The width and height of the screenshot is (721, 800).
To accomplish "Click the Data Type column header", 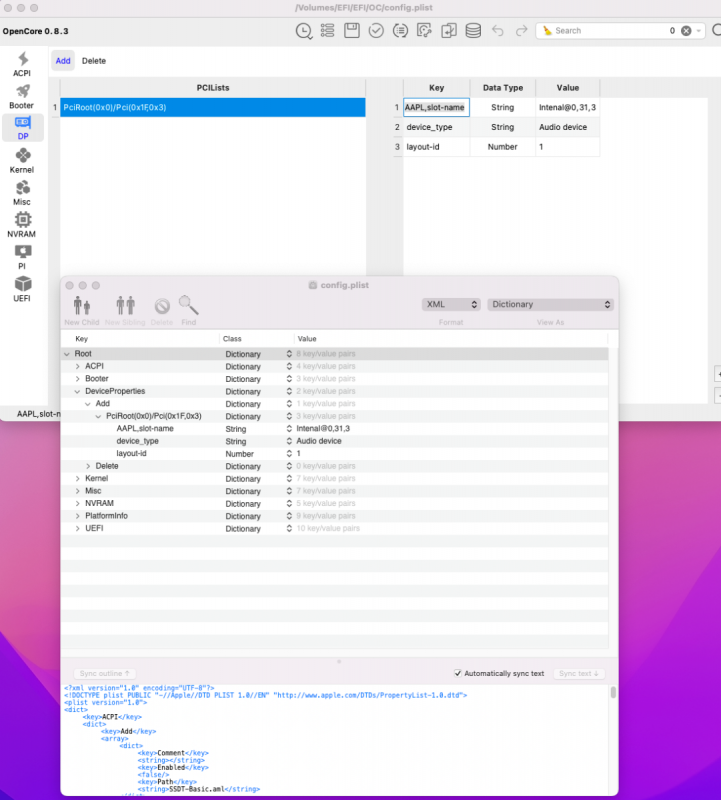I will 503,88.
